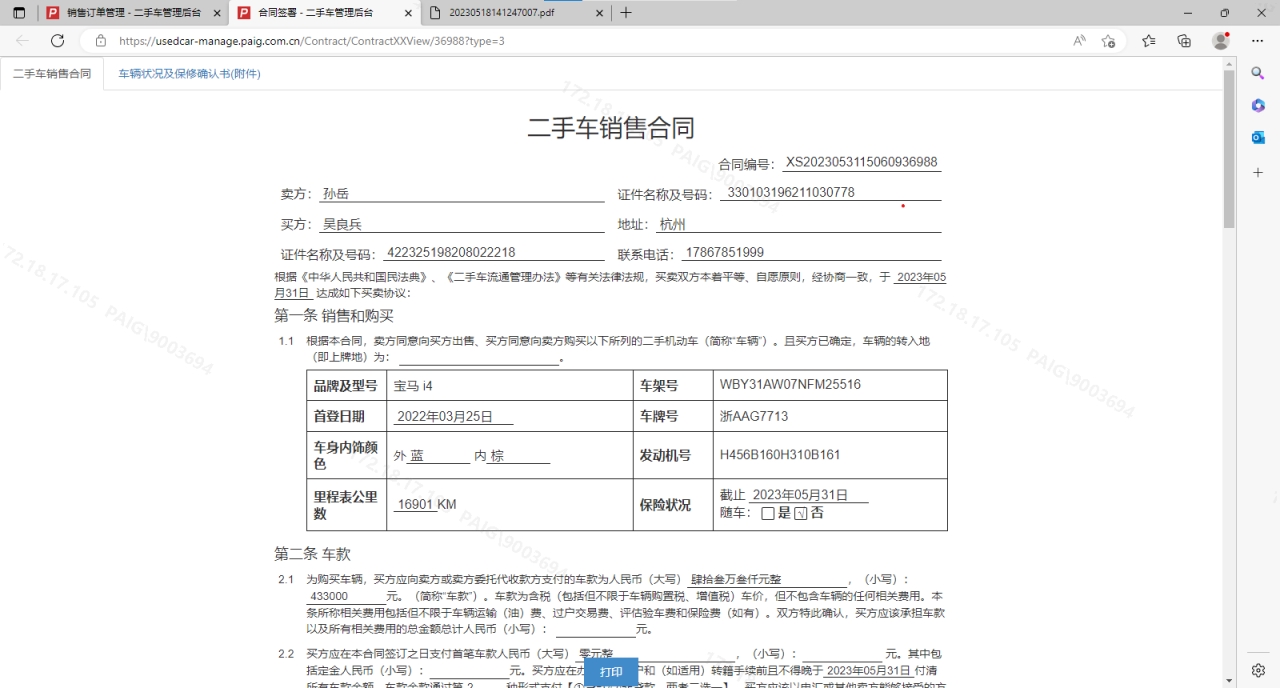This screenshot has width=1280, height=688.
Task: Click first registration date 2022年03月25日
Action: [445, 417]
